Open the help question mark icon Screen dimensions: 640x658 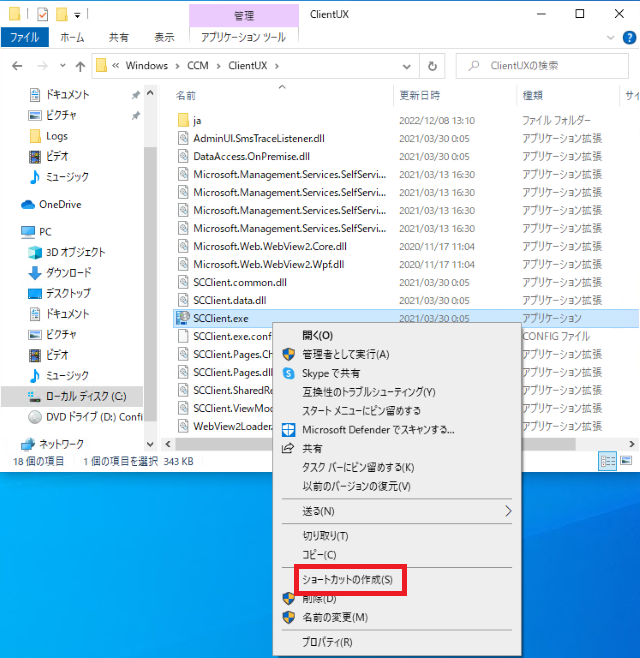[x=628, y=38]
